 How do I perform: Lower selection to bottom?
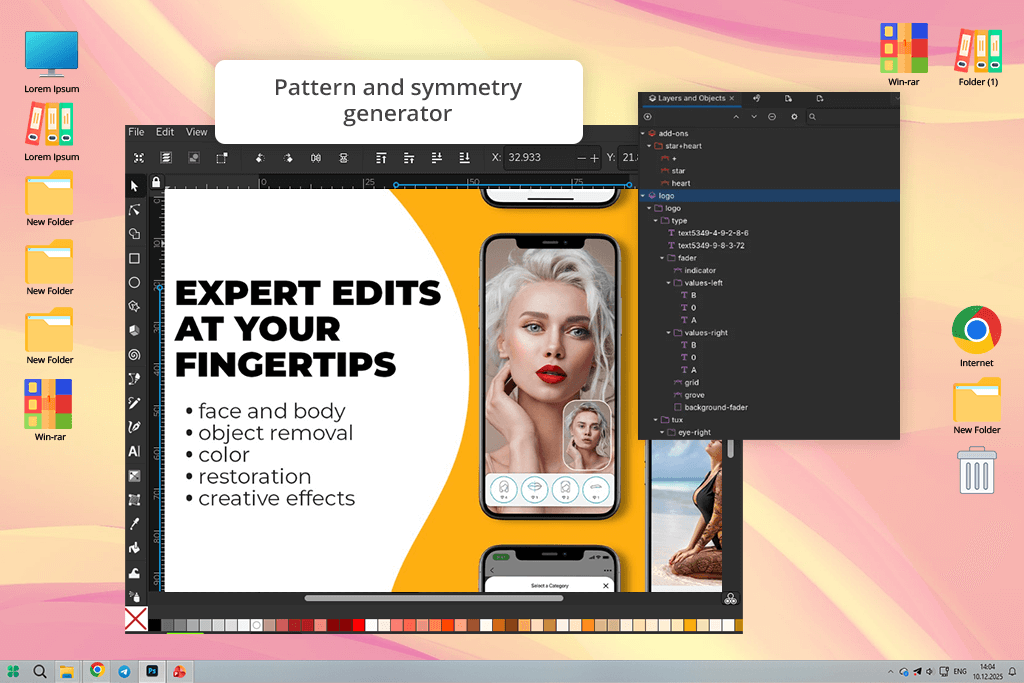tap(464, 158)
